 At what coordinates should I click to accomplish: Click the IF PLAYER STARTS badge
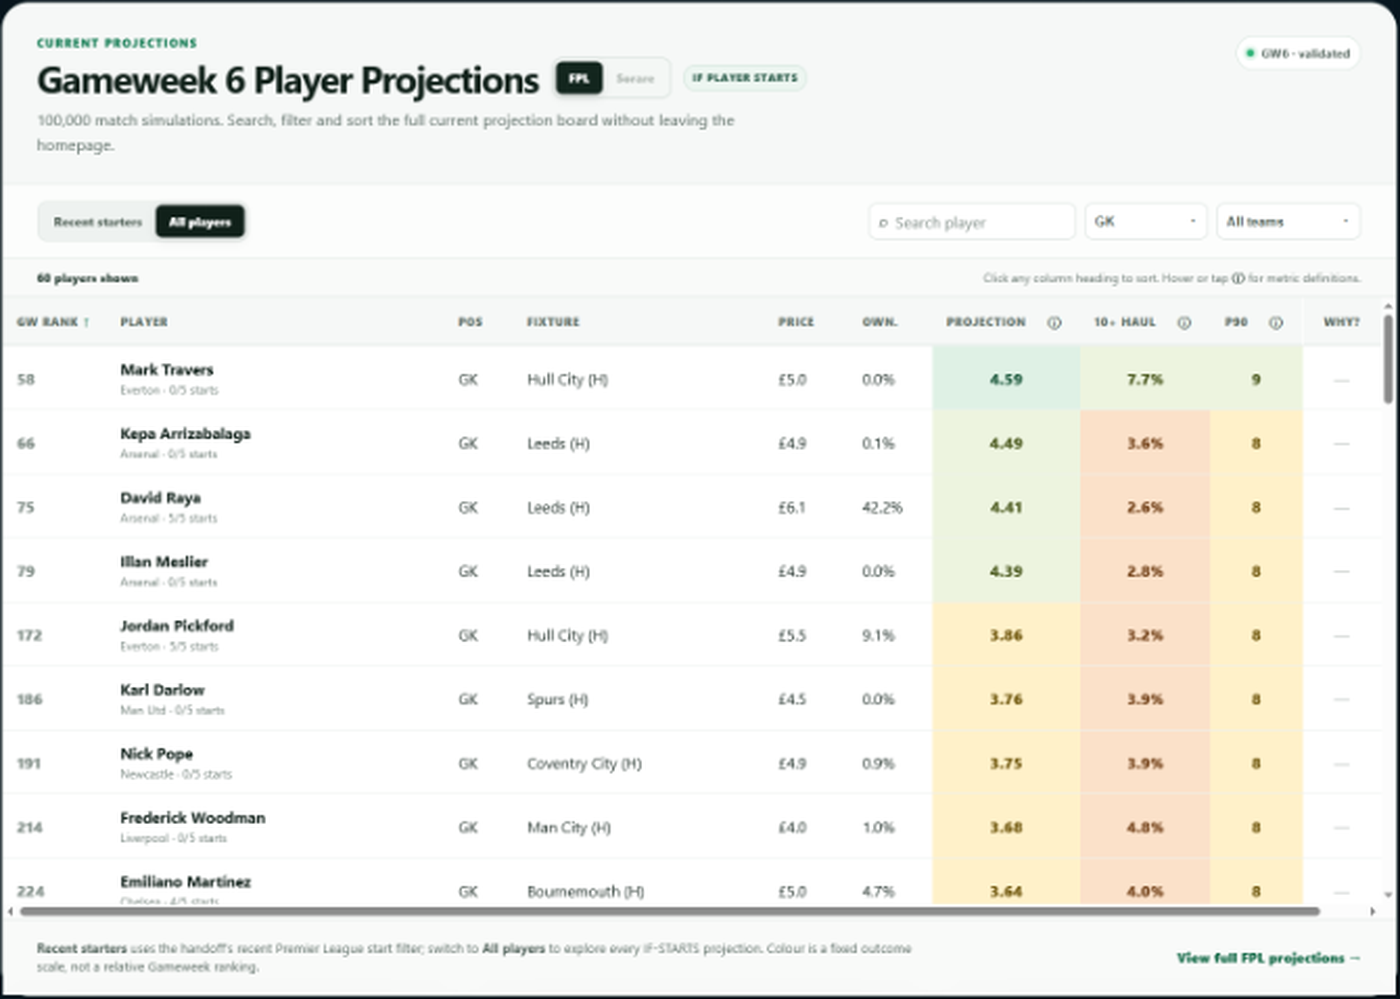point(745,78)
